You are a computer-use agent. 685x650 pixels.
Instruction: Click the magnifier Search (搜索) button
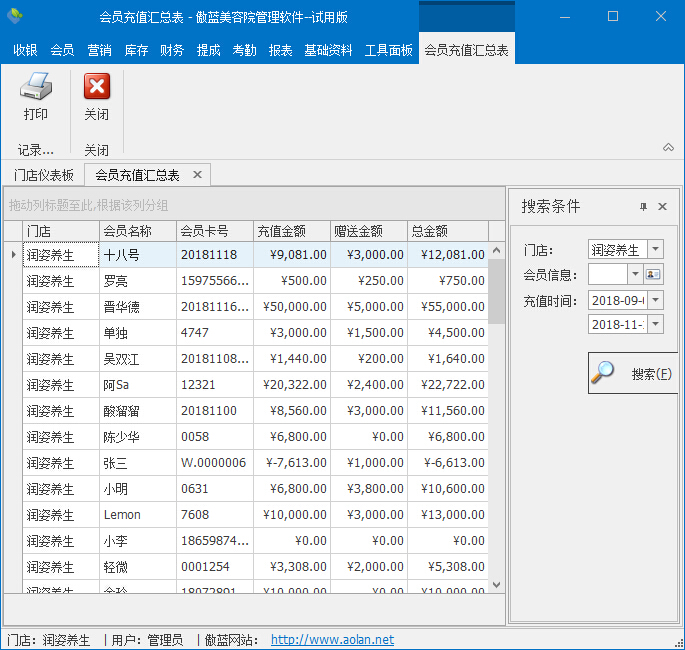coord(633,373)
